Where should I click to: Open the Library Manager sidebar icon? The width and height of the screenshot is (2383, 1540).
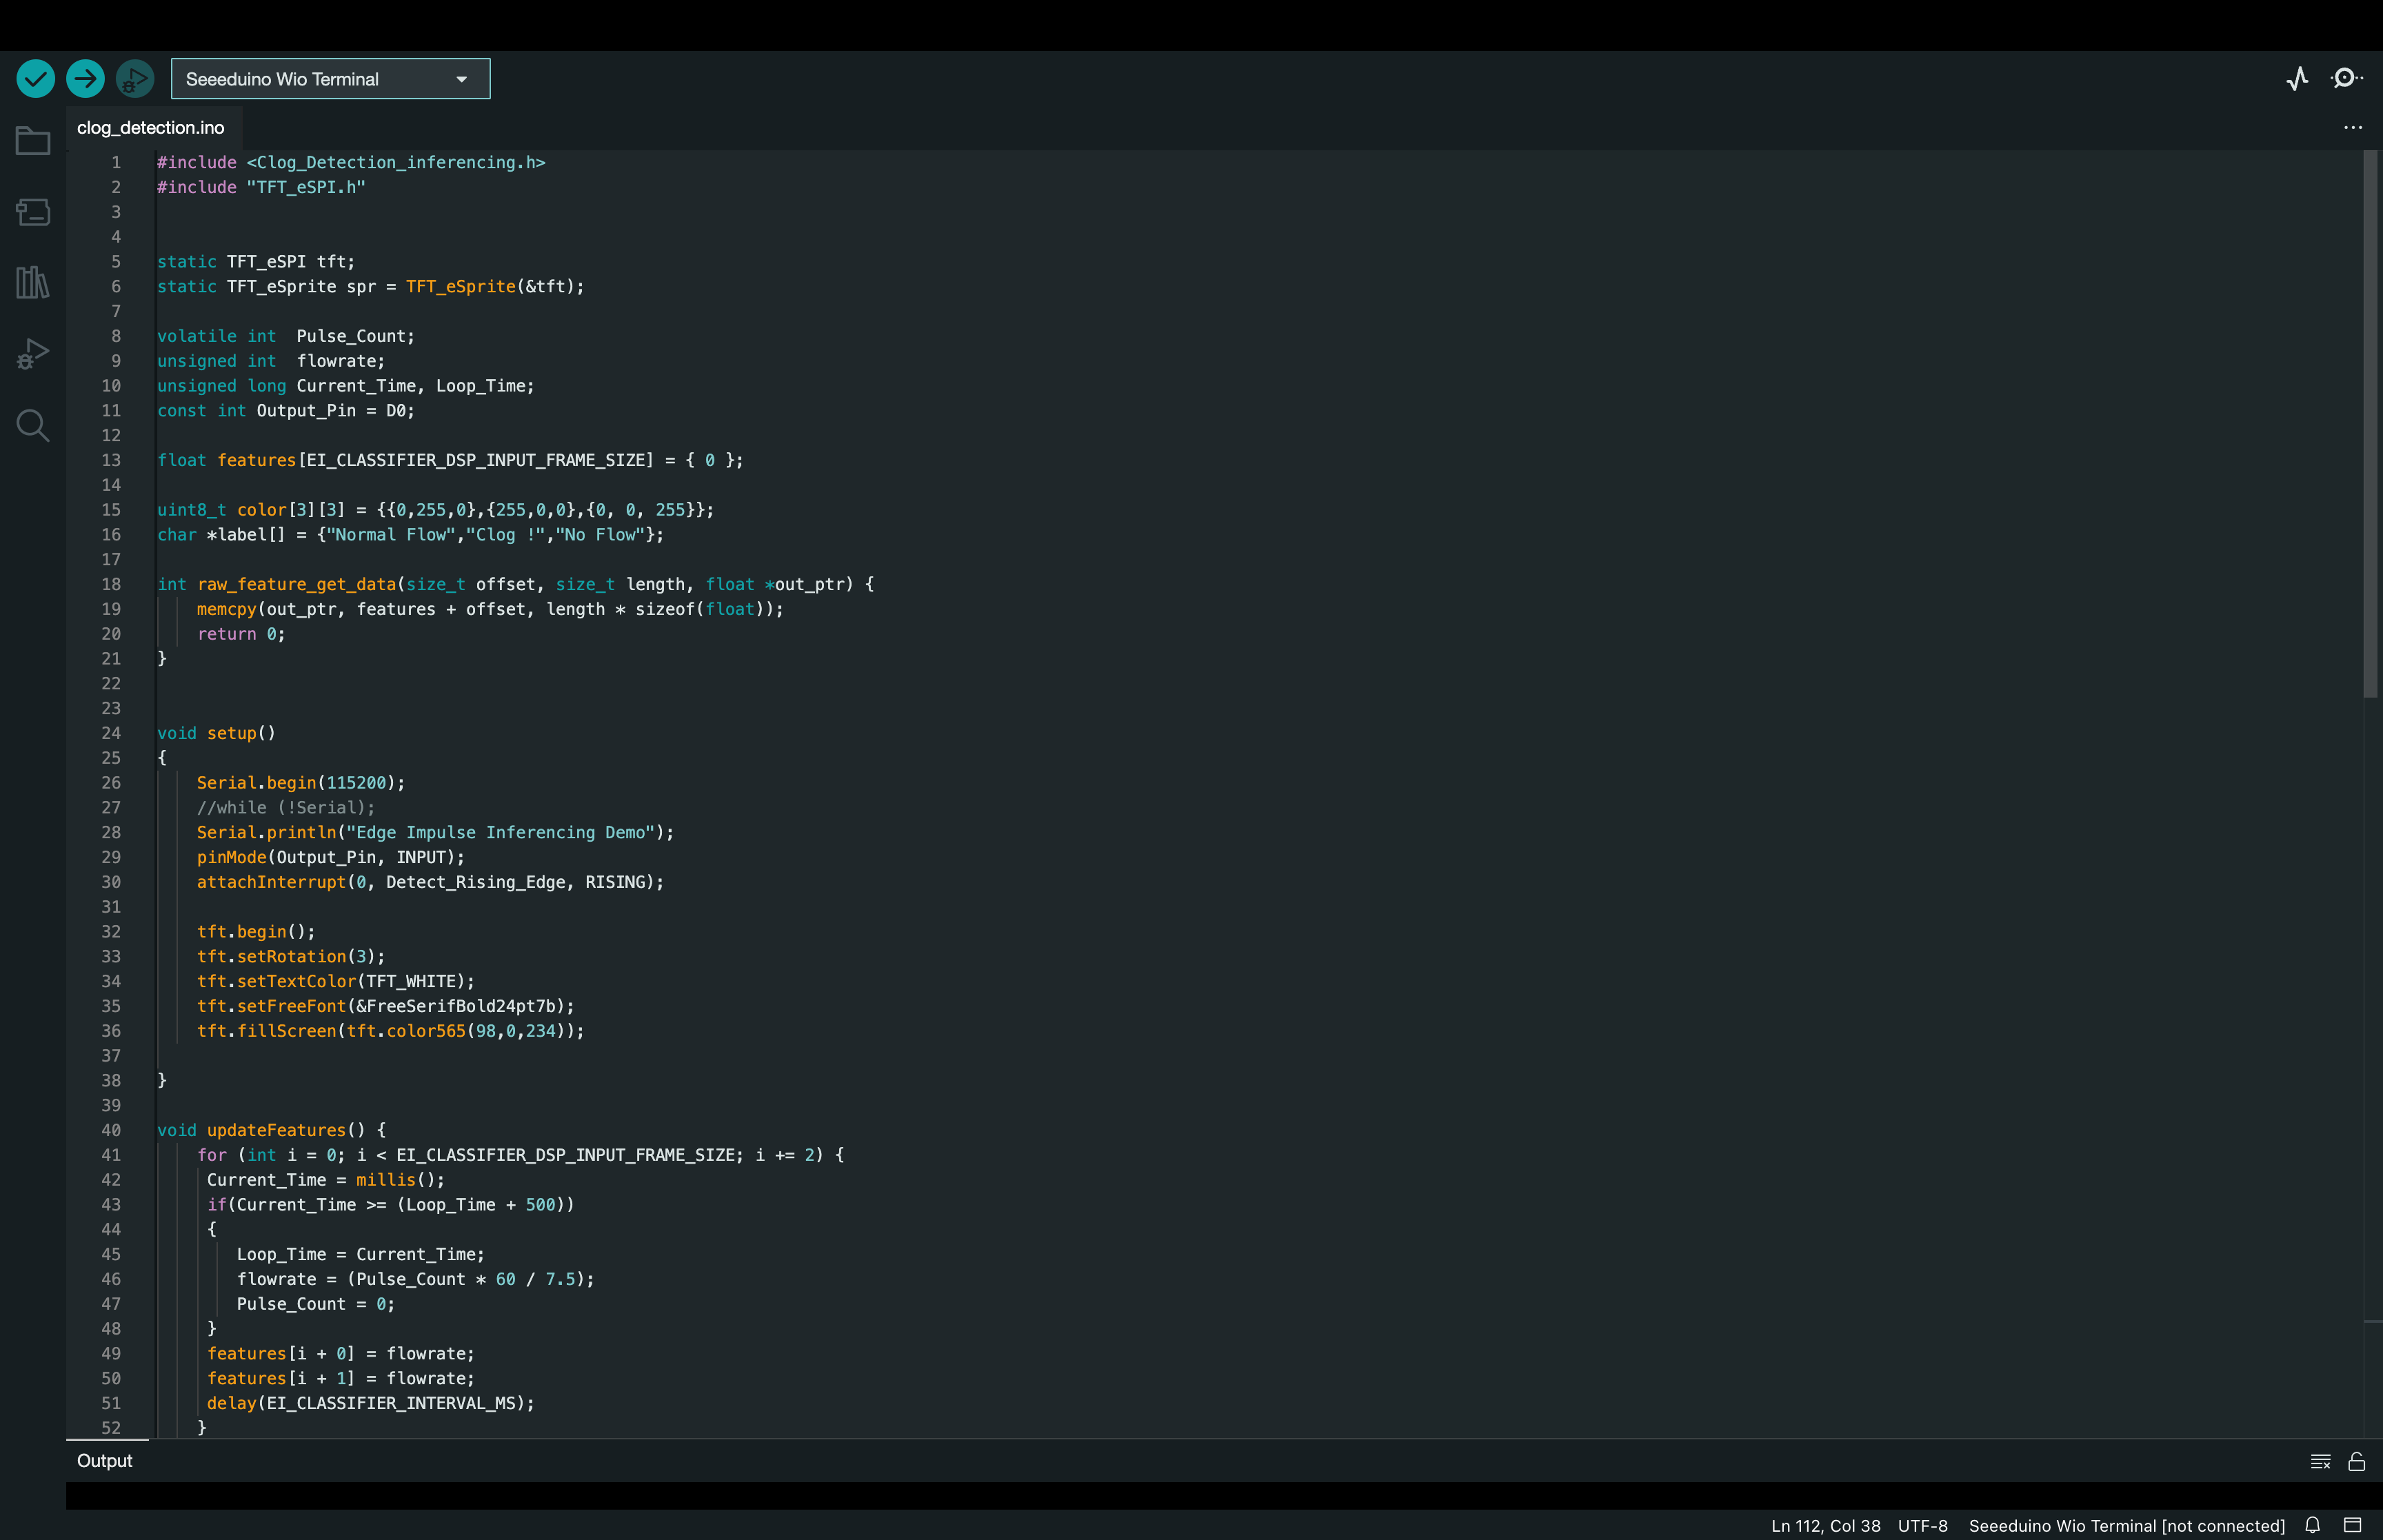coord(33,283)
